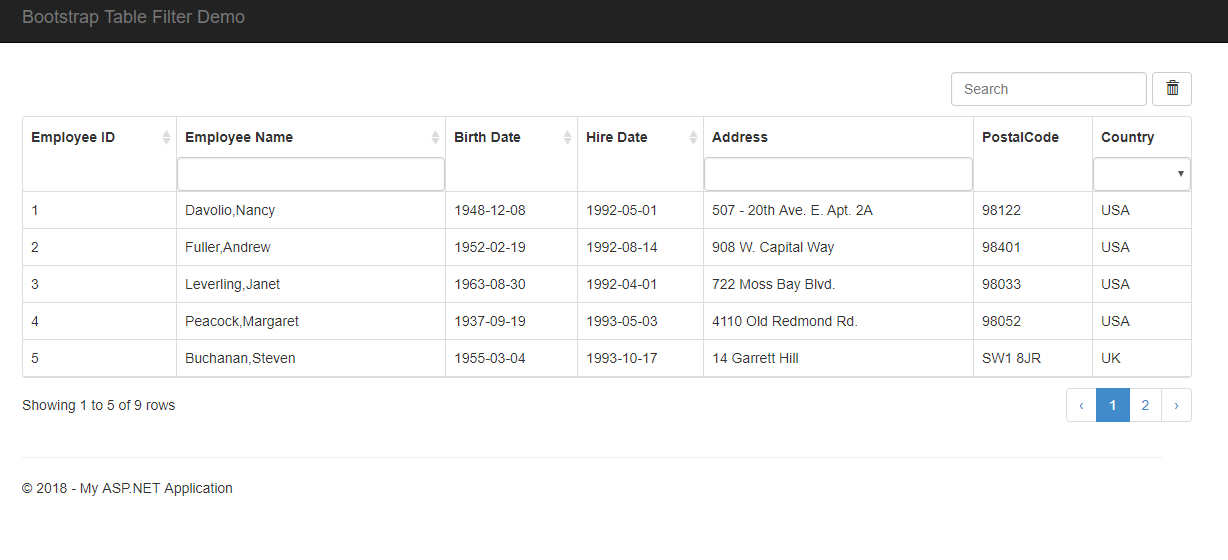Click the 908 W. Capital Way cell
This screenshot has height=560, width=1228.
pyautogui.click(x=773, y=247)
